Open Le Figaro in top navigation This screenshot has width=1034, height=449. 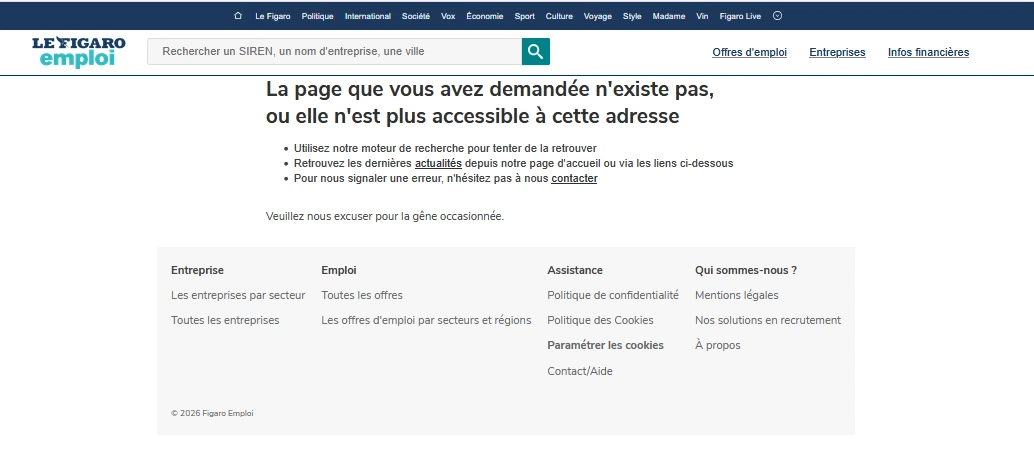pos(272,16)
